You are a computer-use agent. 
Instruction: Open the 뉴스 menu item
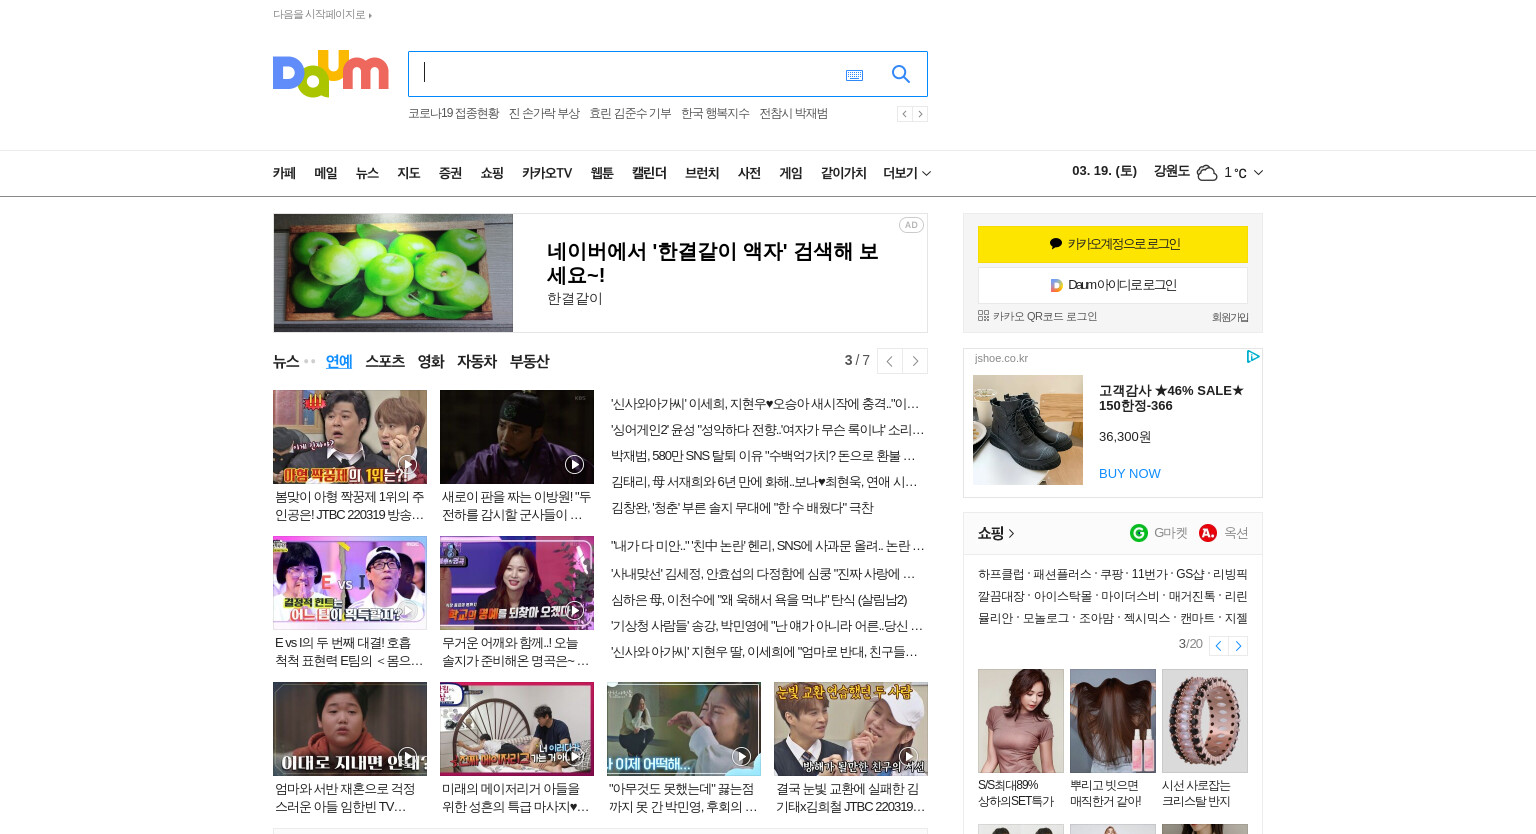tap(367, 173)
